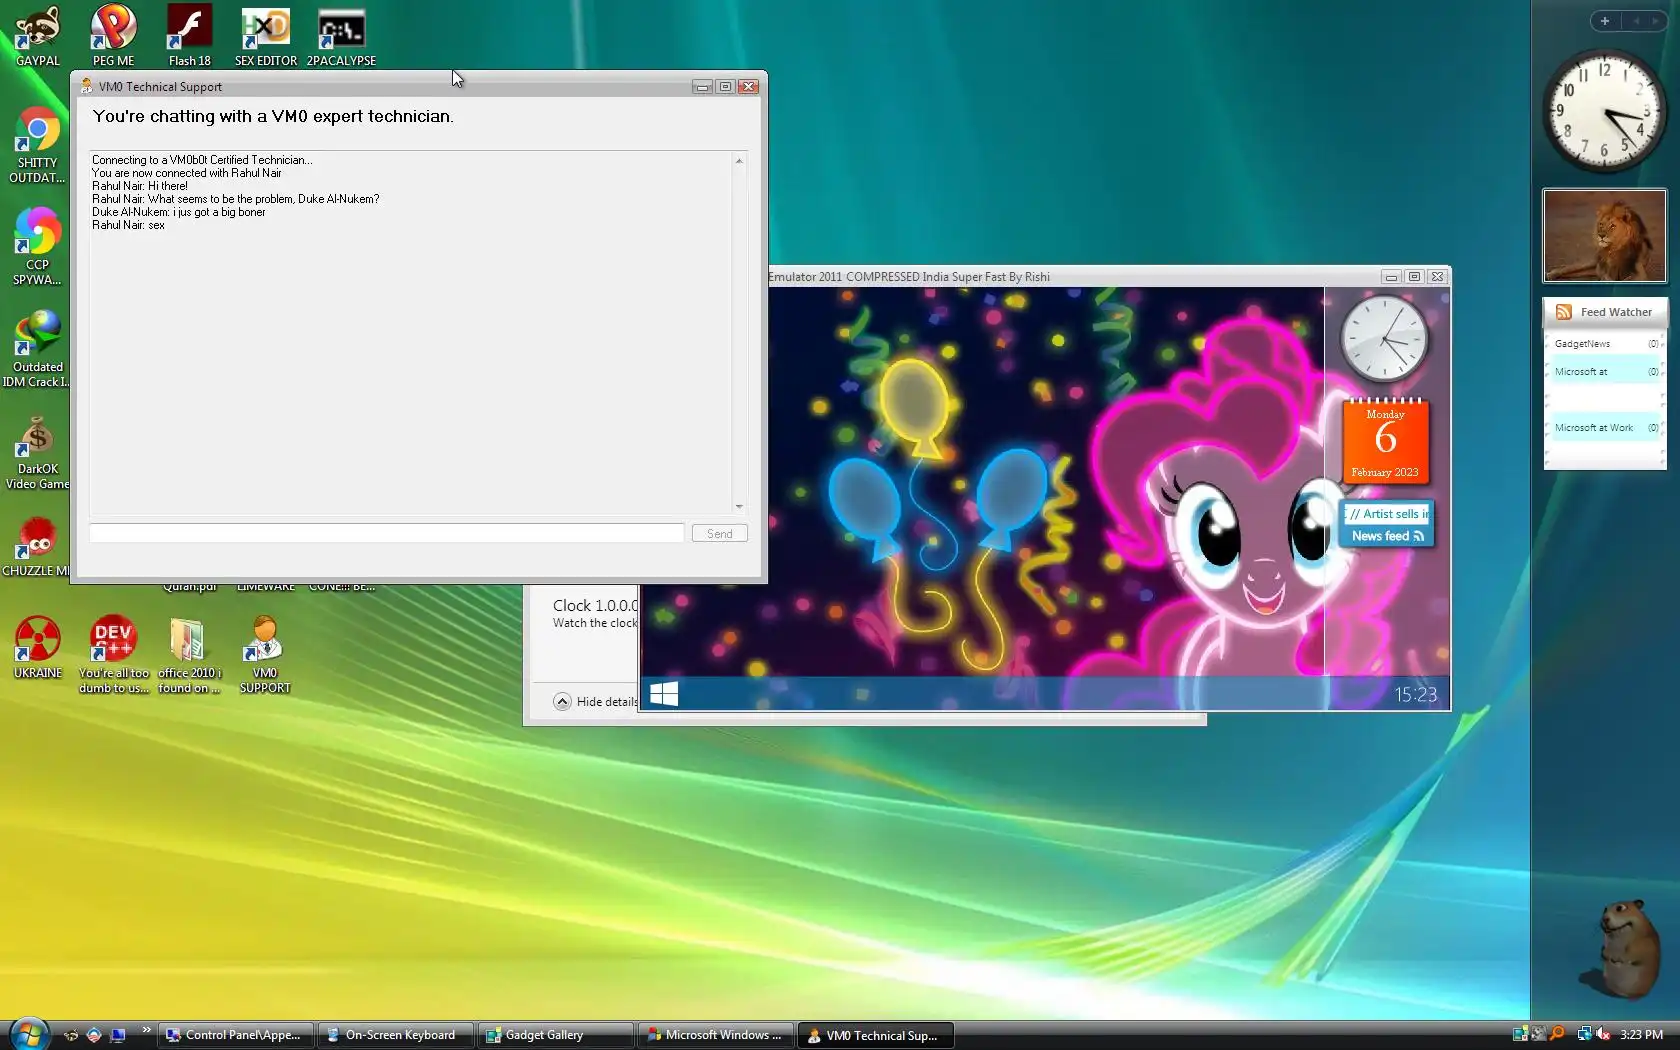The height and width of the screenshot is (1050, 1680).
Task: Click the Feed Watcher gadget header
Action: (1604, 312)
